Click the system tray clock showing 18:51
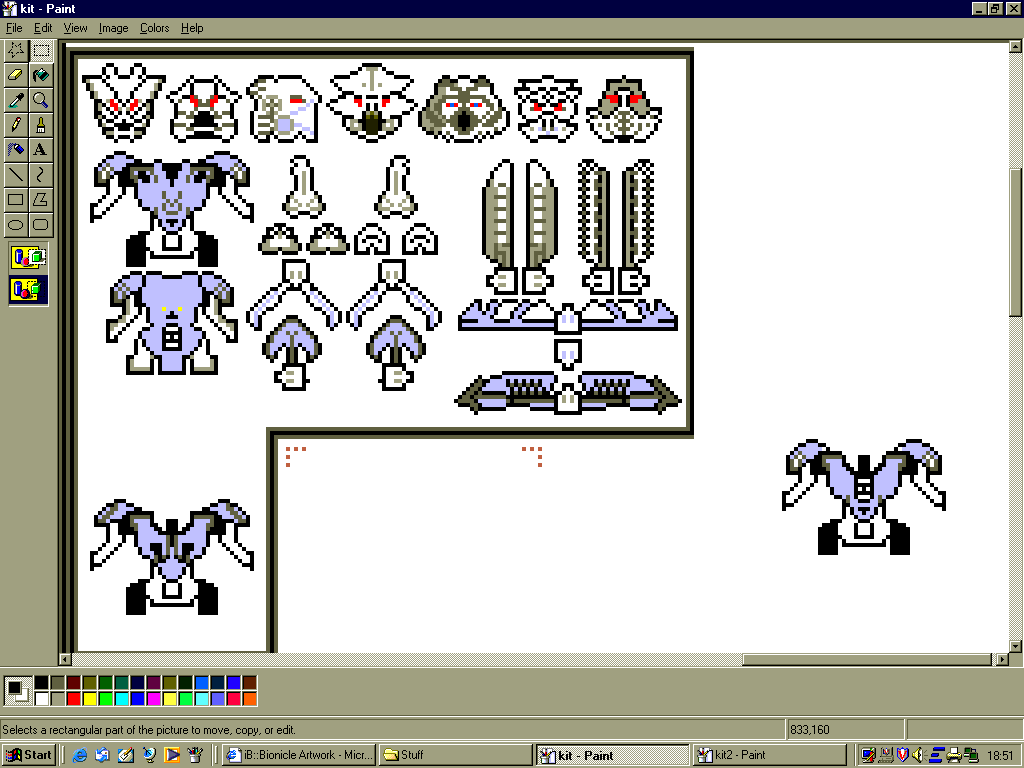1024x768 pixels. tap(1000, 755)
